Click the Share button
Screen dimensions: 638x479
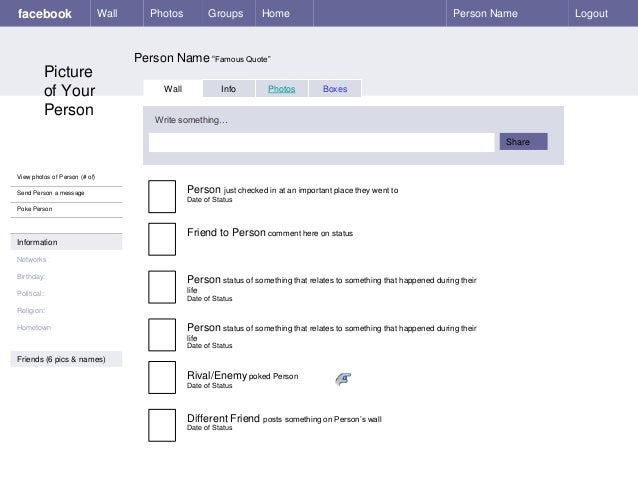click(x=523, y=142)
